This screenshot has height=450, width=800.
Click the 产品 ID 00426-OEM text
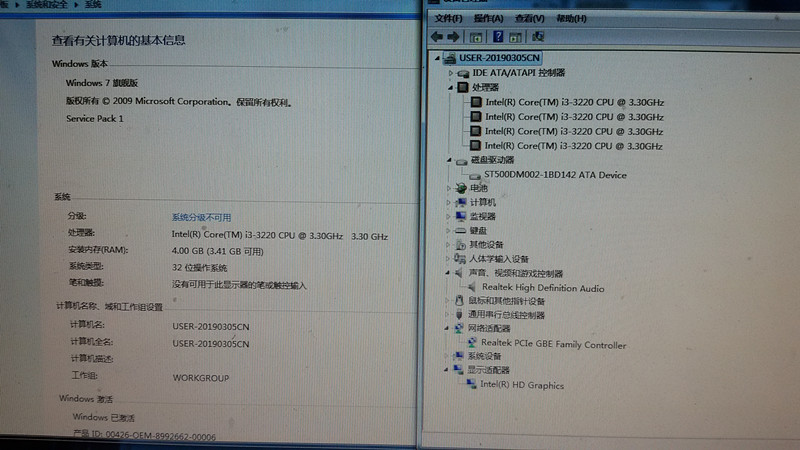click(144, 436)
